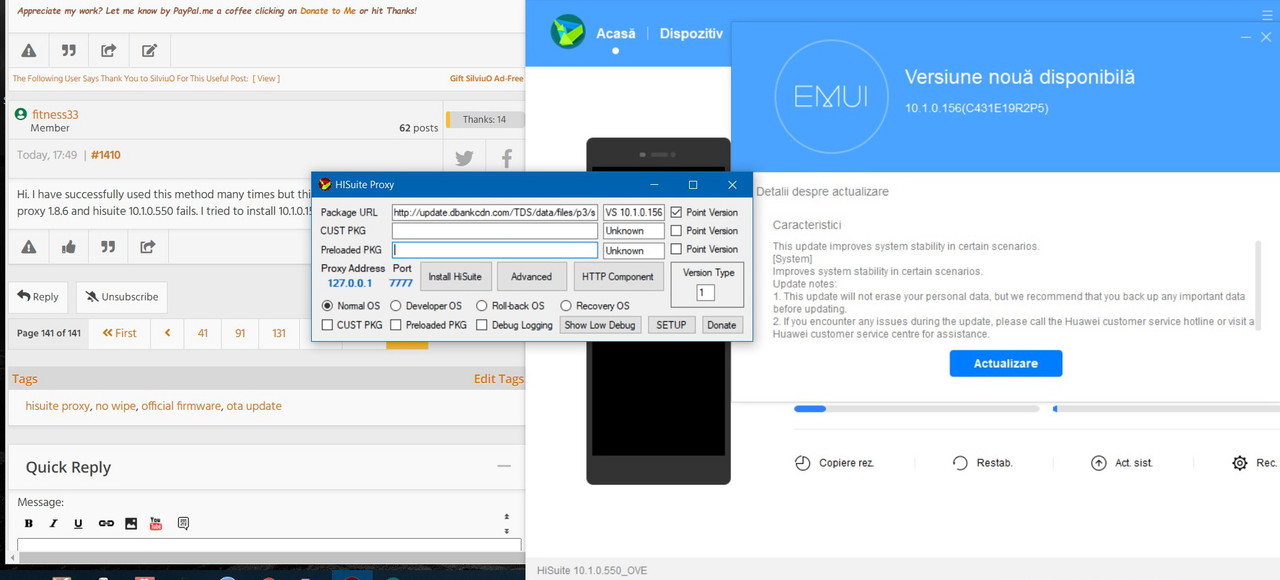Image resolution: width=1280 pixels, height=580 pixels.
Task: Select Recovery OS radio button
Action: pos(566,306)
